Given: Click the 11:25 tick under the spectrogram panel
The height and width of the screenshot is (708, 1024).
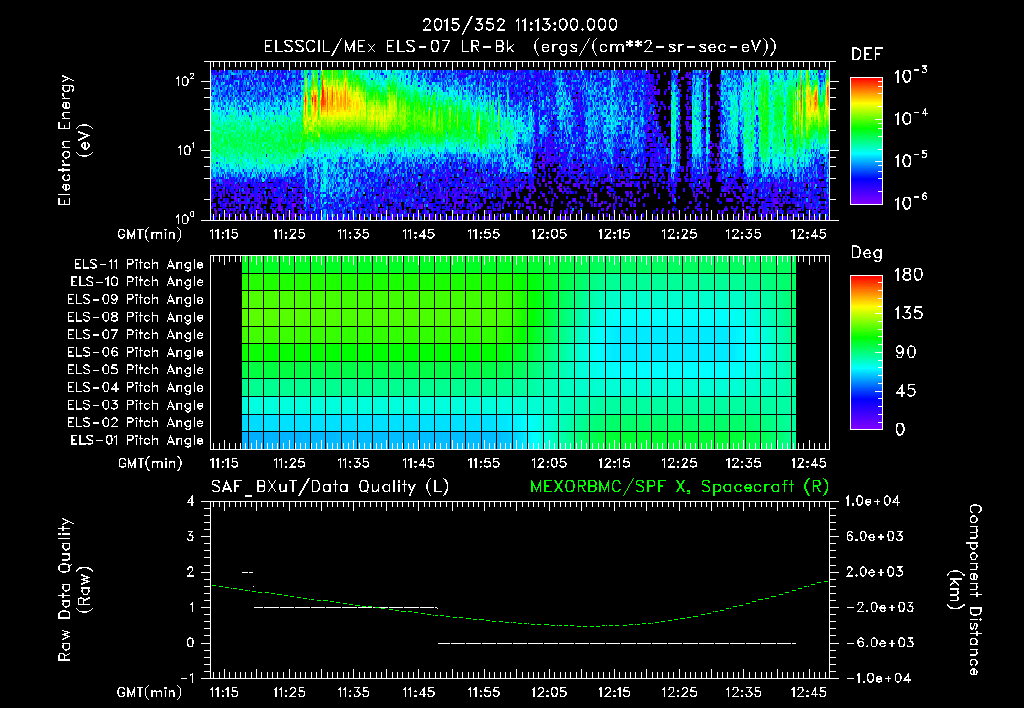Looking at the screenshot, I should (x=289, y=234).
